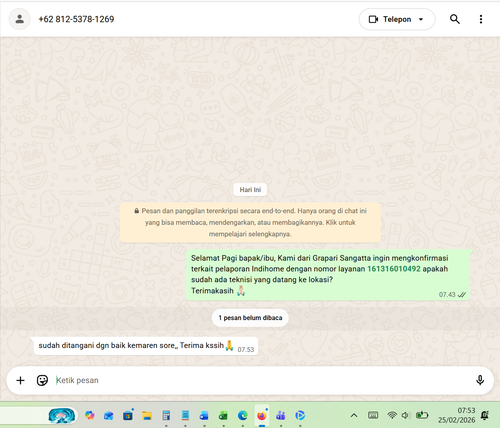
Task: Open Microsoft Edge from the taskbar
Action: [x=243, y=415]
